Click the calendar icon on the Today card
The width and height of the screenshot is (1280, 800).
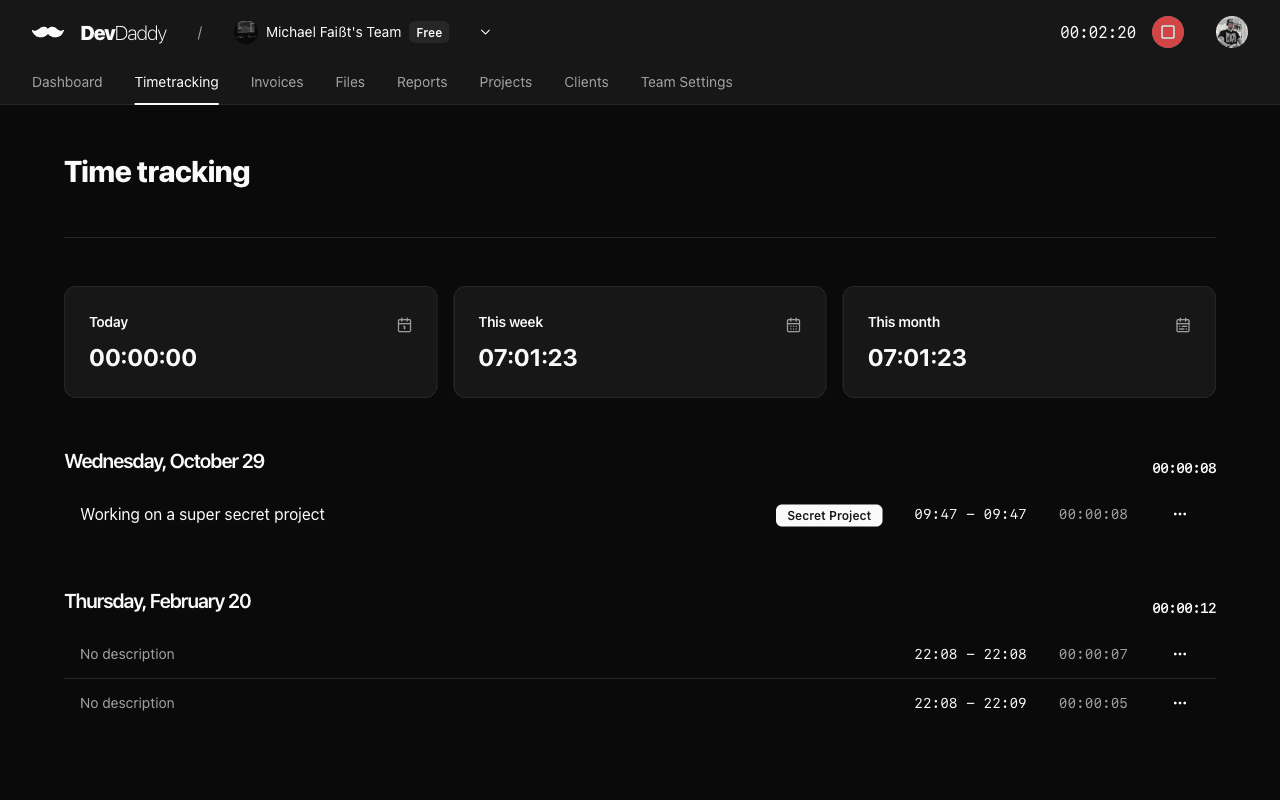404,325
